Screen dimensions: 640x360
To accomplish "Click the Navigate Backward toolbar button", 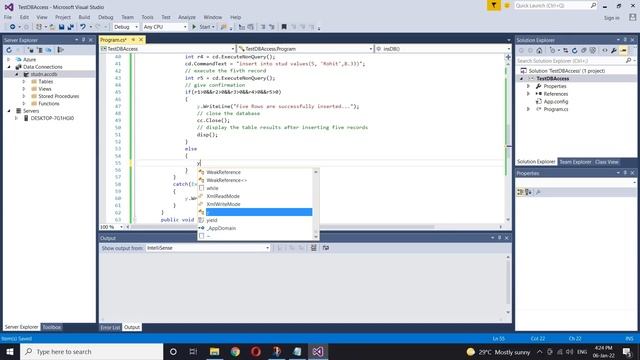I will 13,27.
